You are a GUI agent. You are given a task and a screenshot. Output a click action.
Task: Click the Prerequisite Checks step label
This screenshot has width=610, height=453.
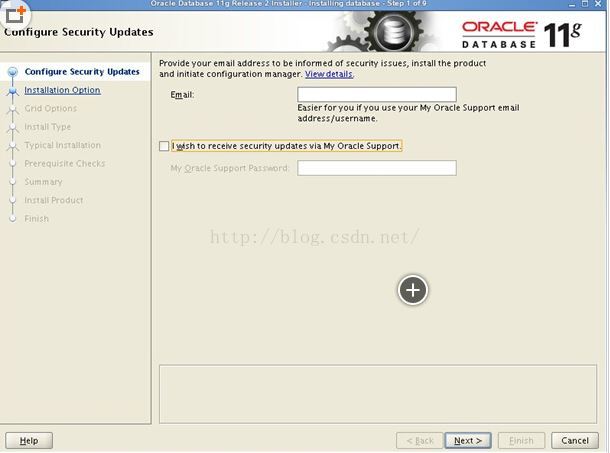point(65,163)
